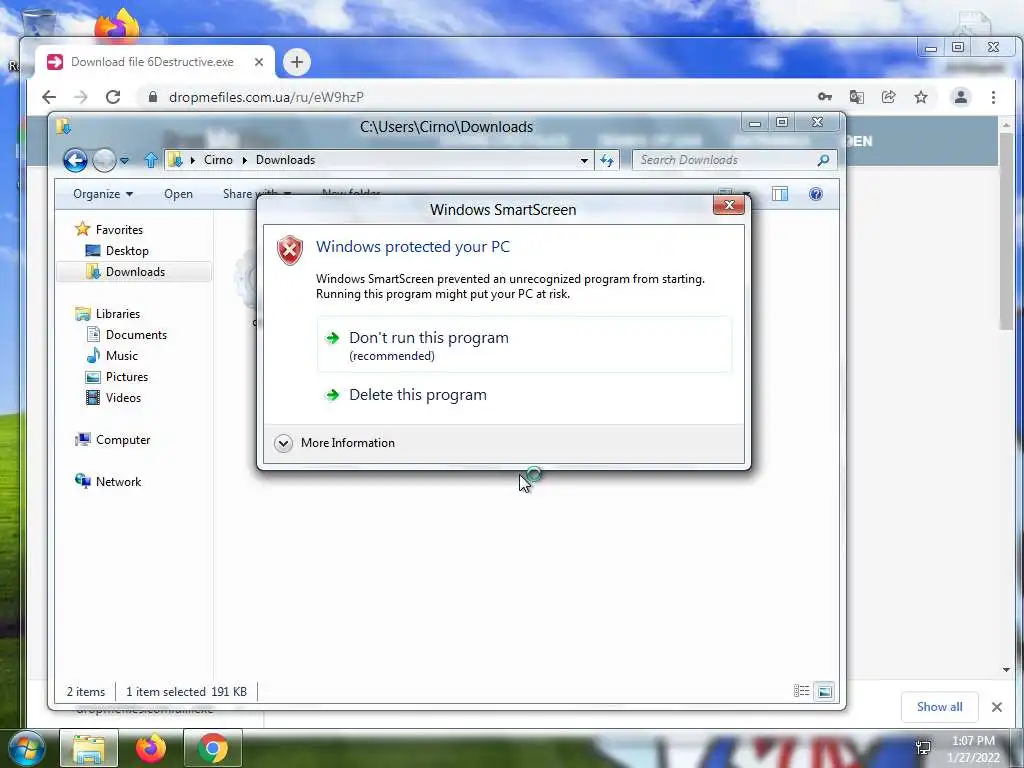This screenshot has height=768, width=1024.
Task: Click Open in Explorer toolbar
Action: (x=178, y=194)
